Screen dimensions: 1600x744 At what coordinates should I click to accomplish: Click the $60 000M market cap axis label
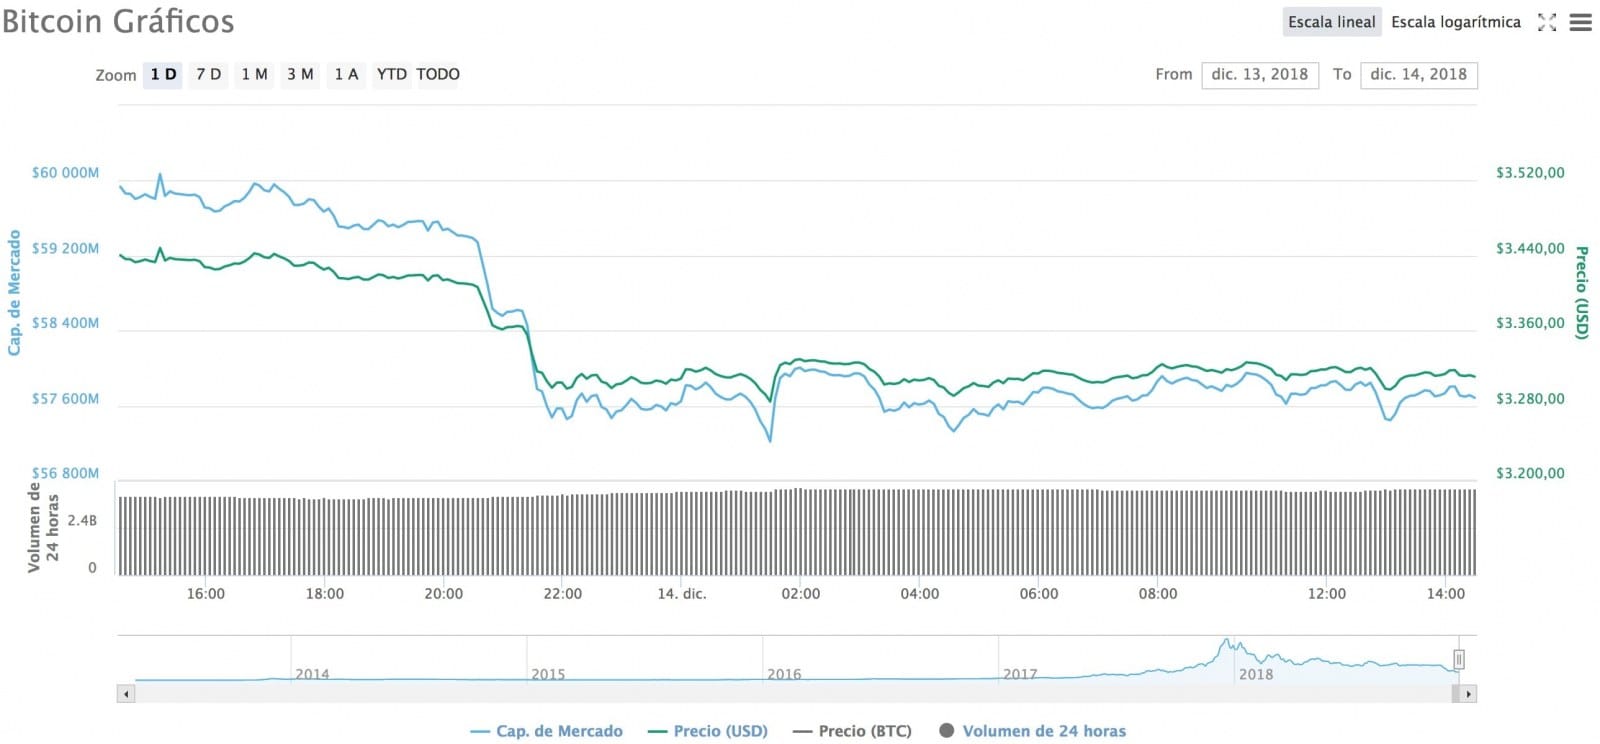[x=65, y=173]
